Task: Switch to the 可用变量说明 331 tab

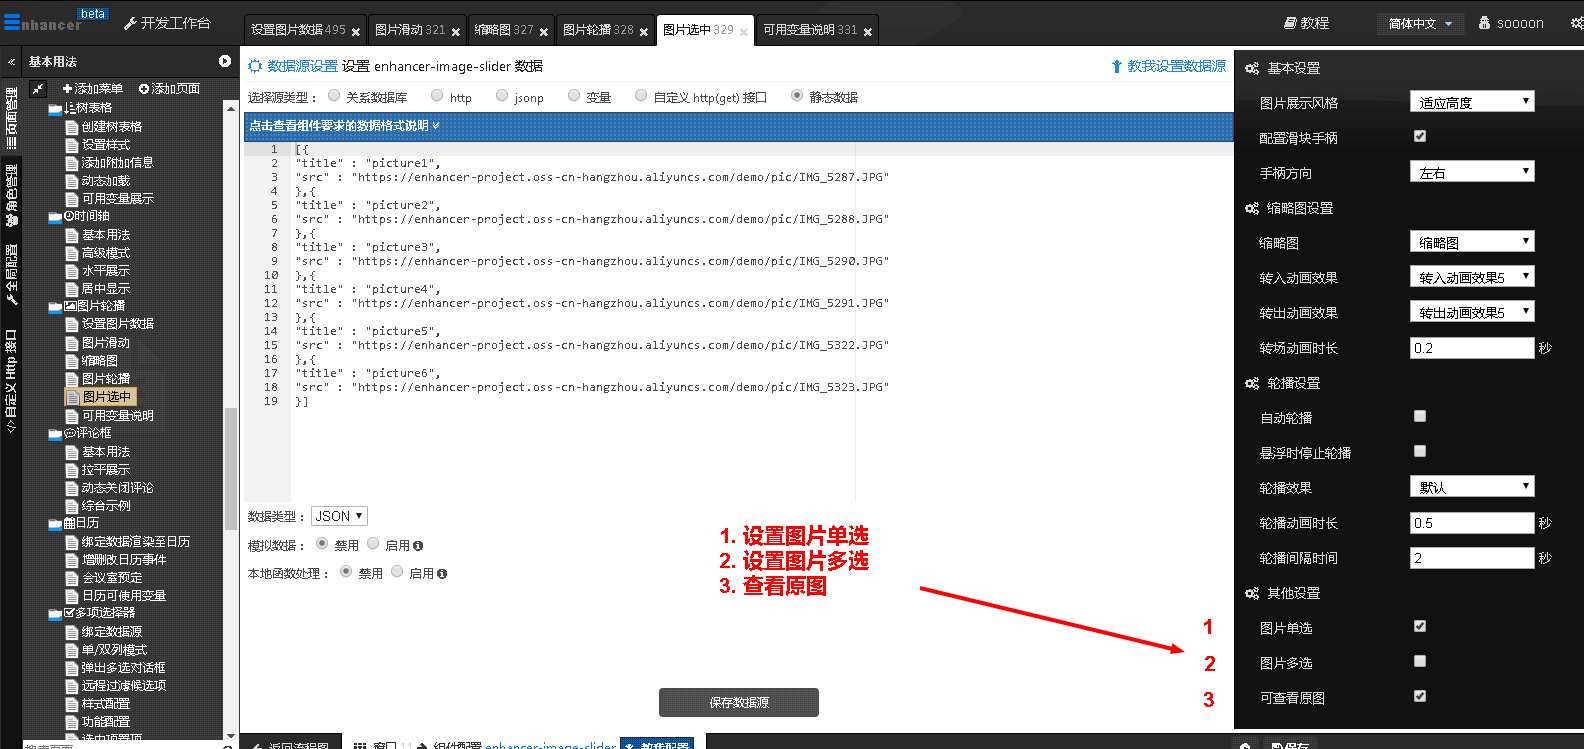Action: click(810, 30)
